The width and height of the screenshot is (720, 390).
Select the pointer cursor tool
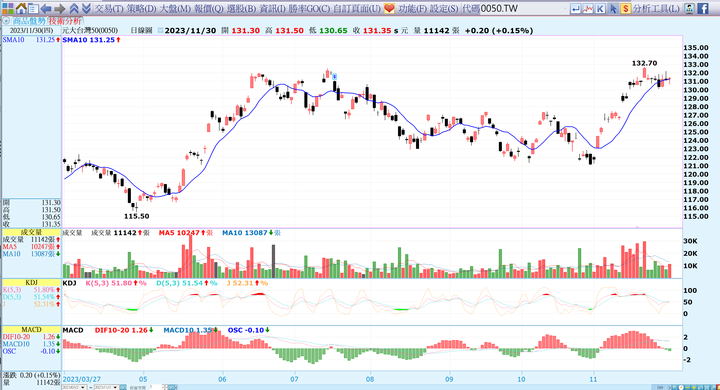coord(613,8)
